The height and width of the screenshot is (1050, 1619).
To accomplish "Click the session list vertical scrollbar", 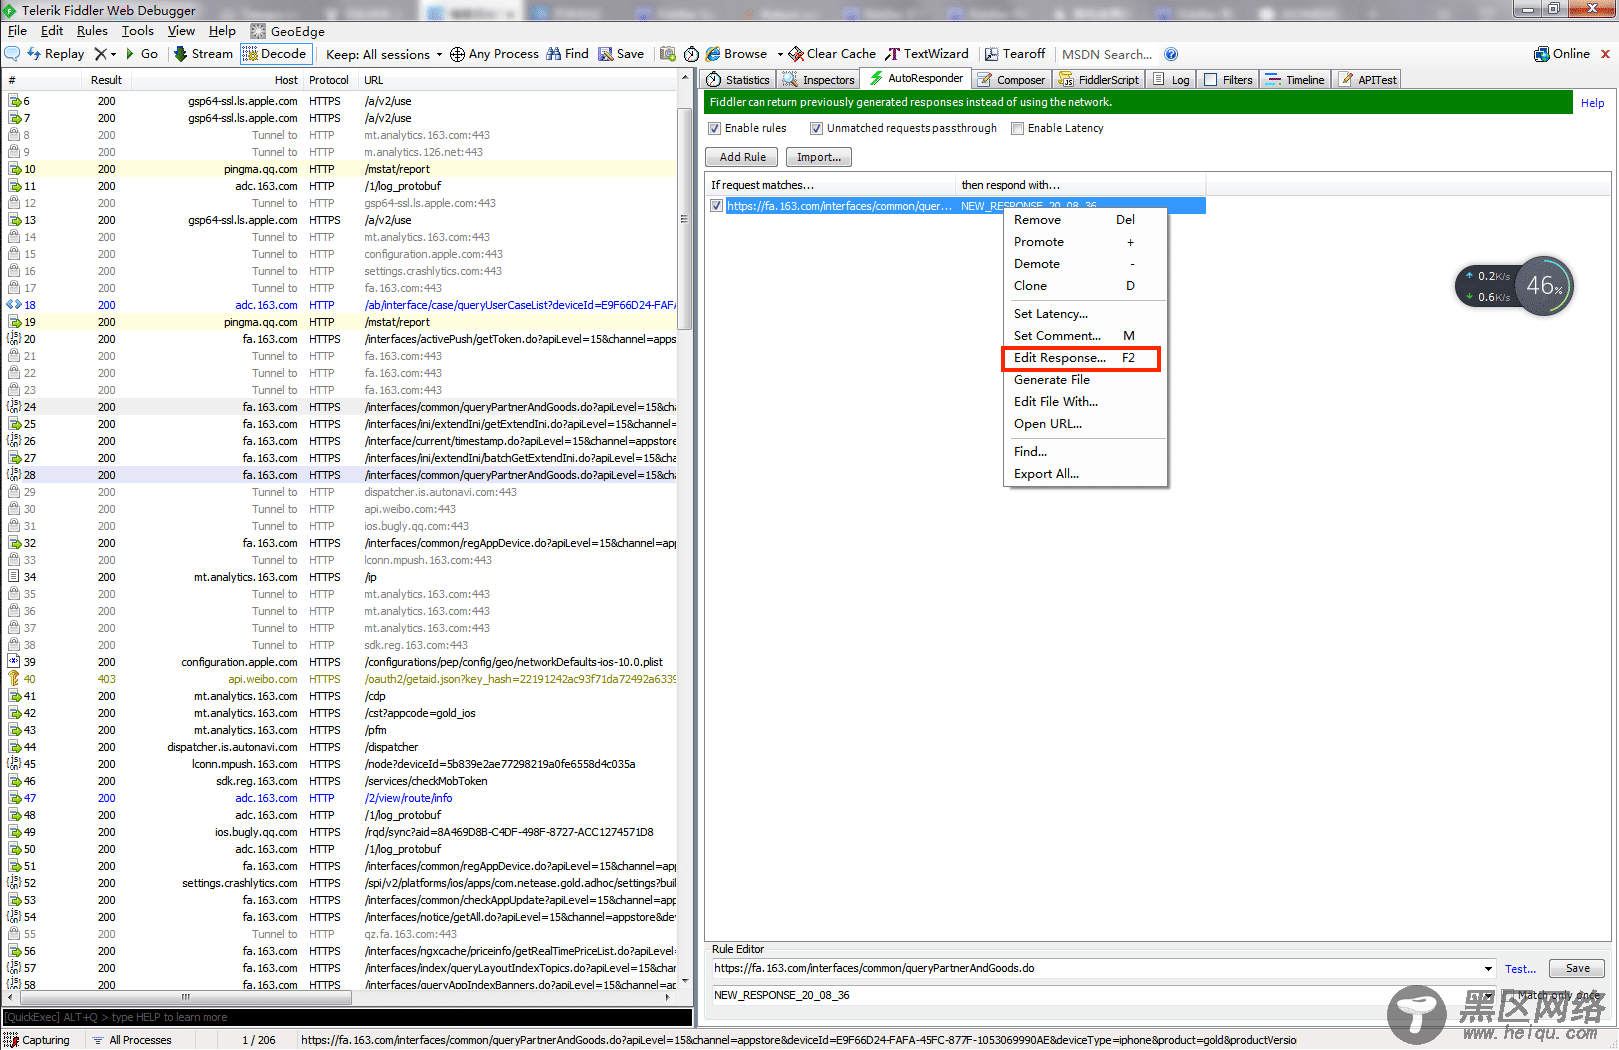I will click(x=685, y=220).
